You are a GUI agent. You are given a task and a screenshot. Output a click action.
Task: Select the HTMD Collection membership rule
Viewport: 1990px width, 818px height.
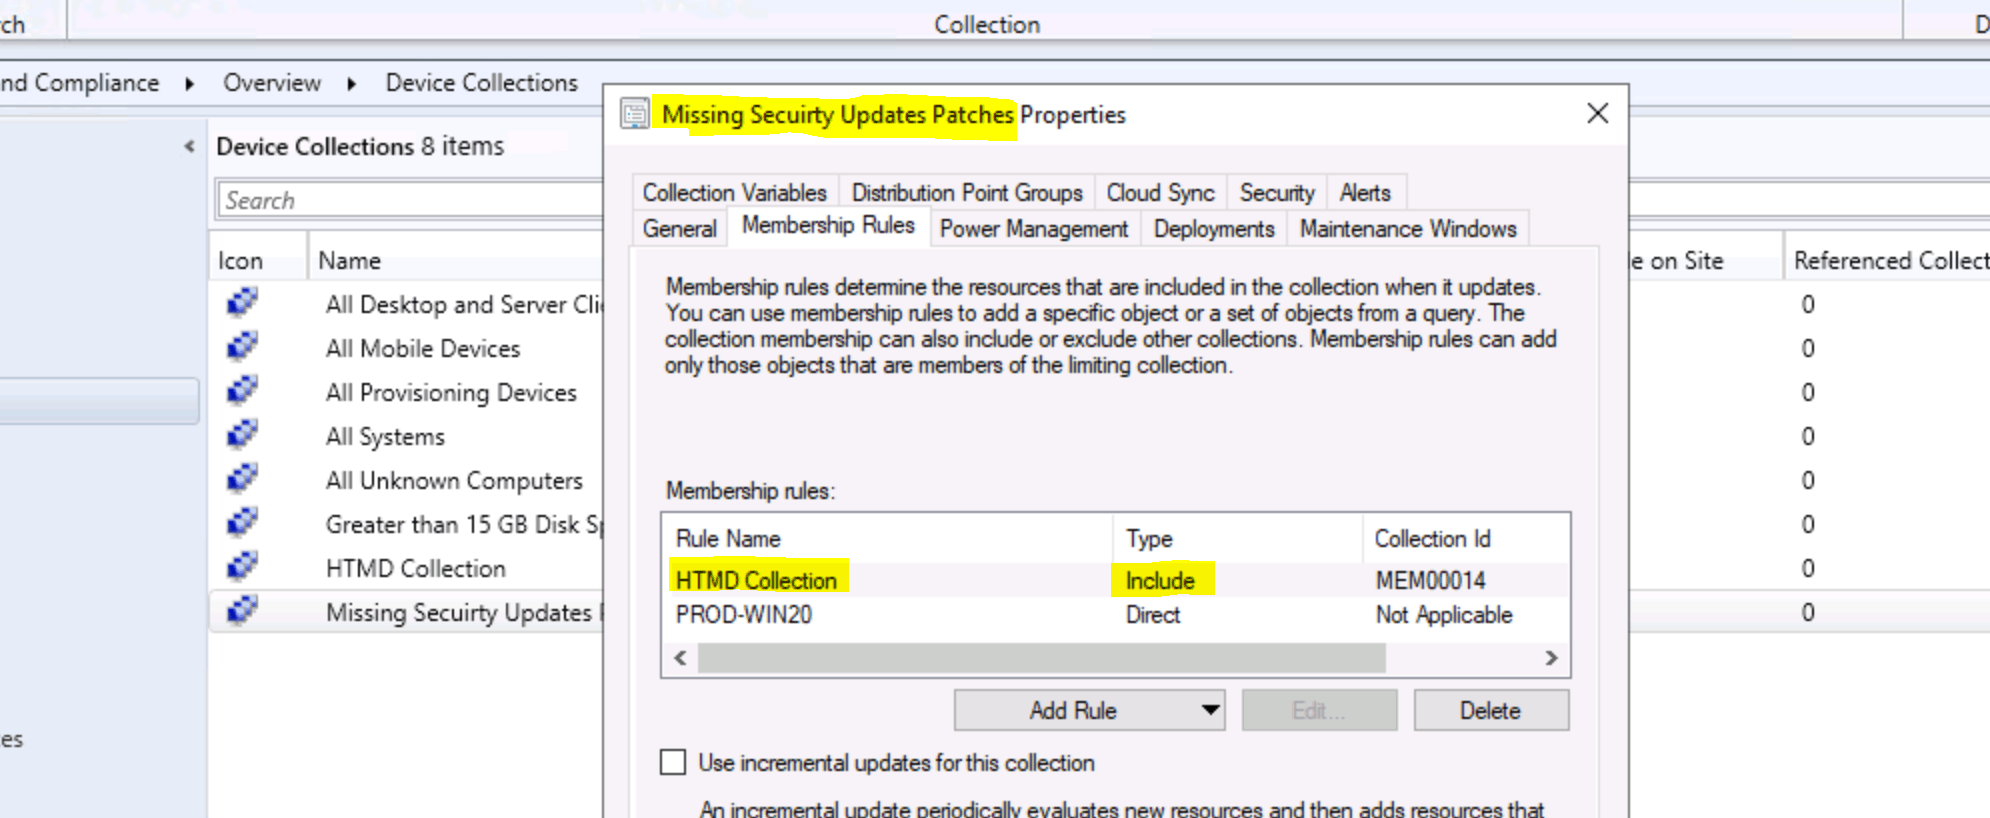coord(1115,580)
